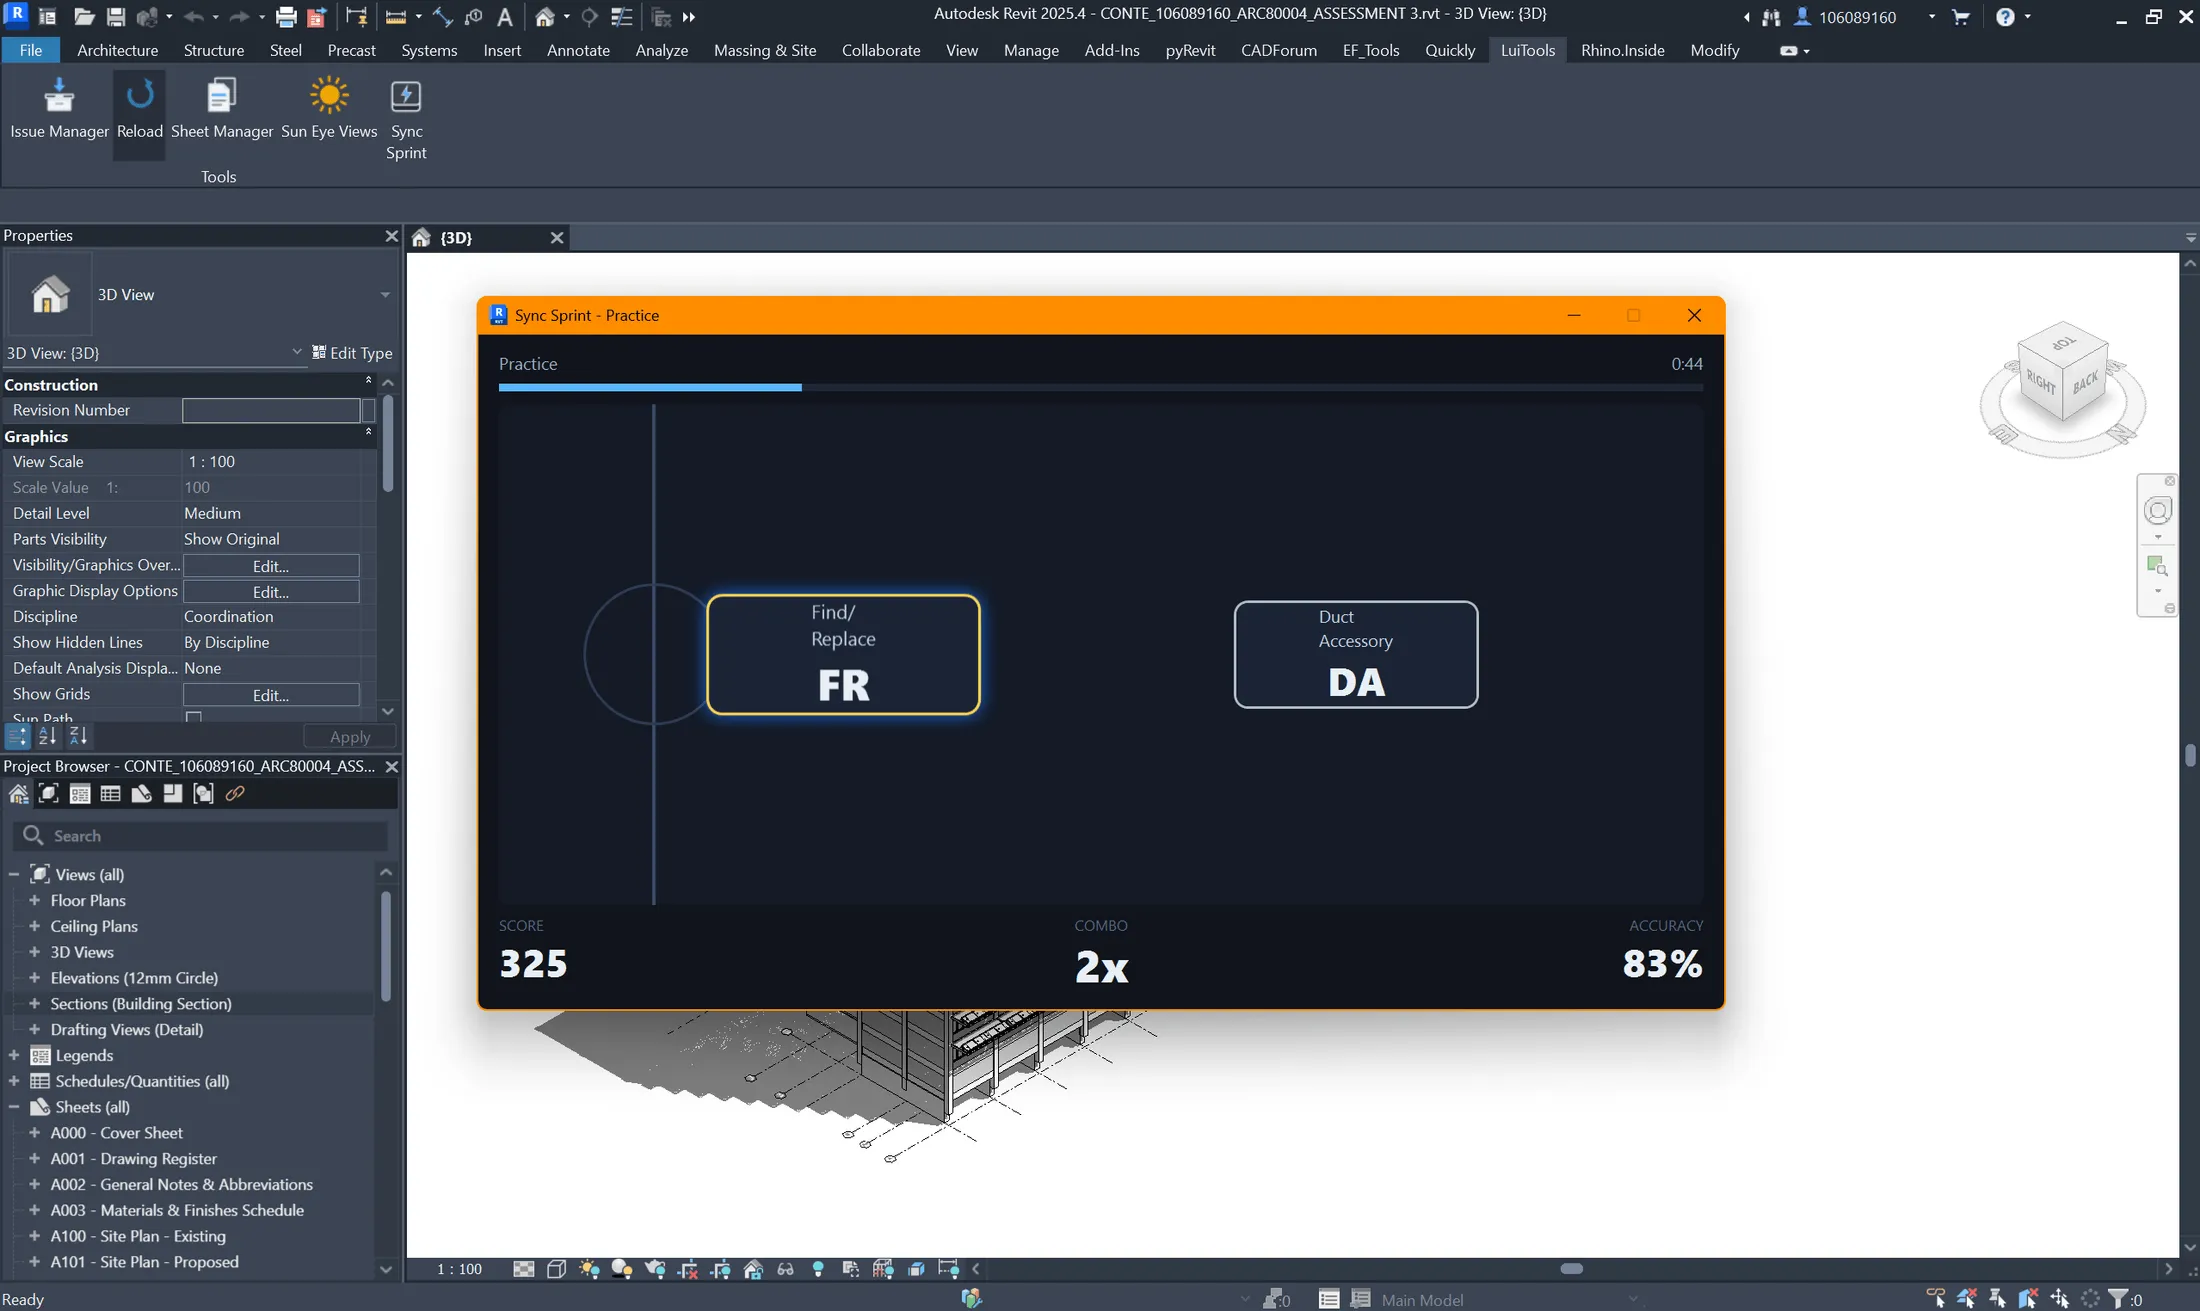
Task: Click the Thin Lines icon in quick access toolbar
Action: [621, 16]
